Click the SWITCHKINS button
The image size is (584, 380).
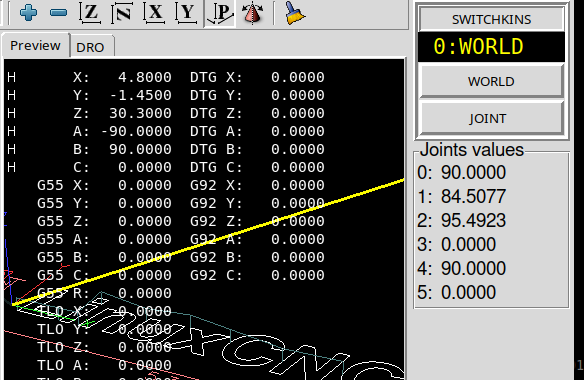click(x=491, y=19)
